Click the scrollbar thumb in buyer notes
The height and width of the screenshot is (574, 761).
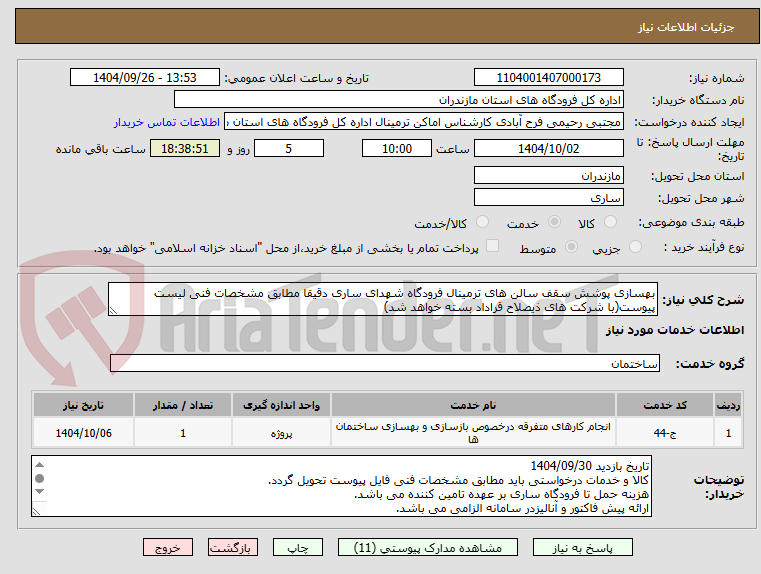(x=40, y=478)
